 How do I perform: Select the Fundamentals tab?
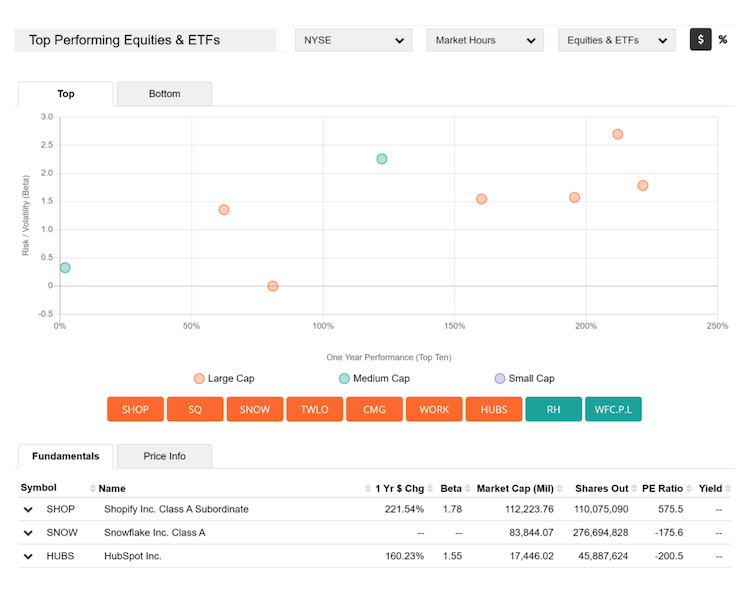tap(65, 456)
